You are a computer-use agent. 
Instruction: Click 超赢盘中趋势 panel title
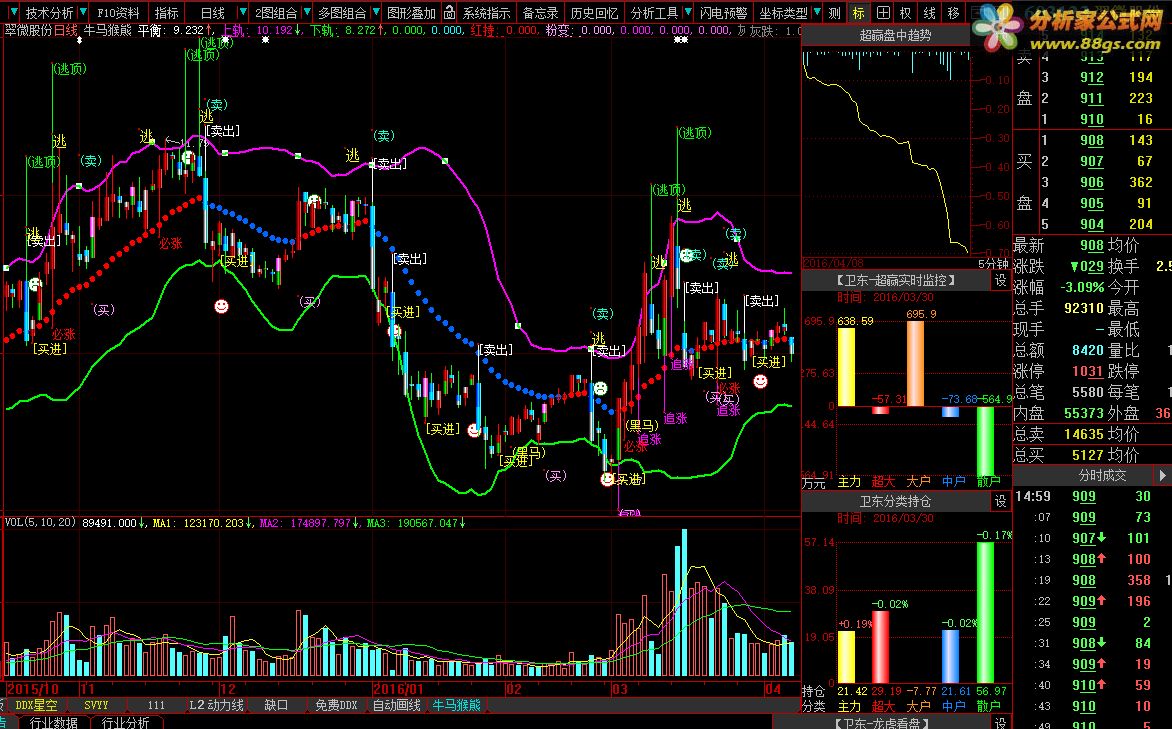(895, 35)
